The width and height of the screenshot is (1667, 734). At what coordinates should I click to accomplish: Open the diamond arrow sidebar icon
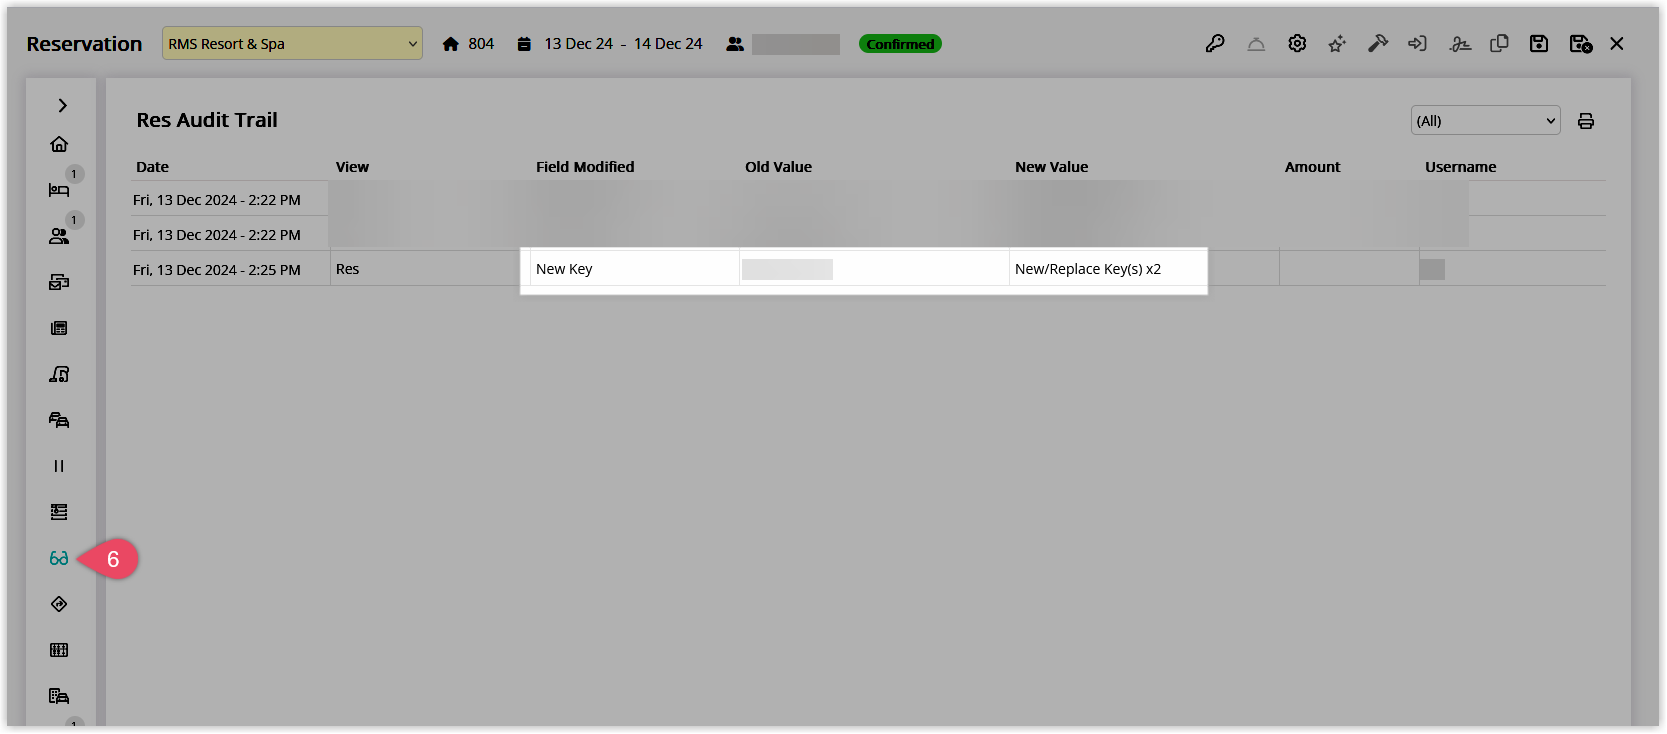pos(59,604)
